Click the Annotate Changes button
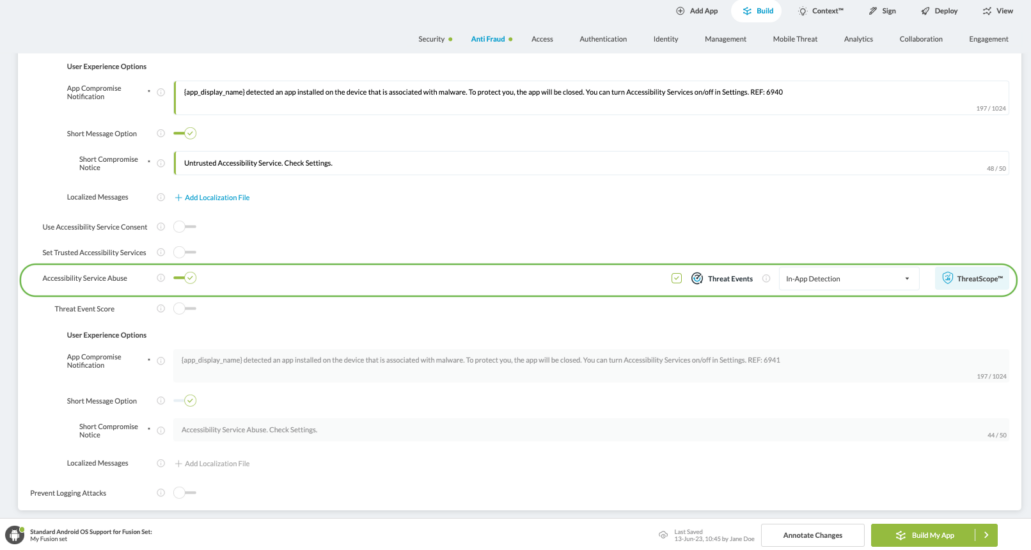 pos(812,535)
